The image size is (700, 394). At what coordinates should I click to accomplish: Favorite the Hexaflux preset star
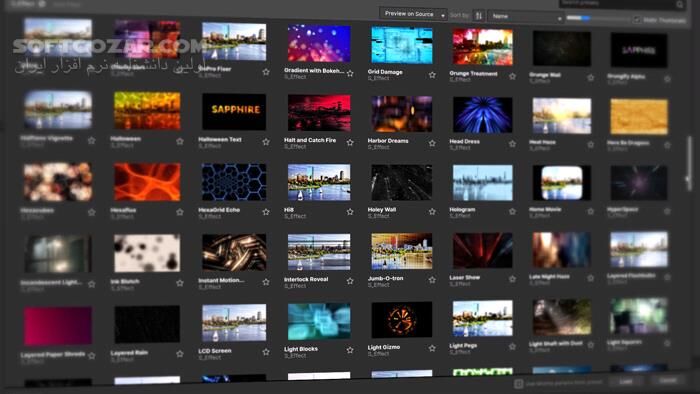(x=180, y=212)
